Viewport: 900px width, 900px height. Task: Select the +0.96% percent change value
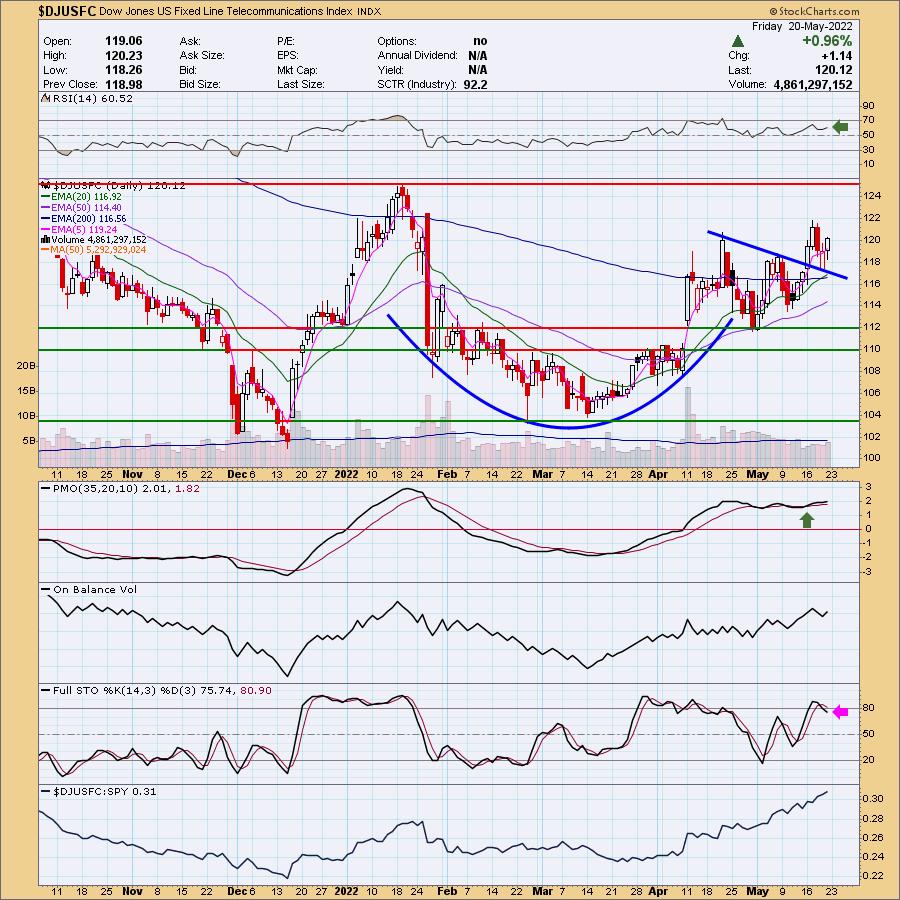point(827,41)
